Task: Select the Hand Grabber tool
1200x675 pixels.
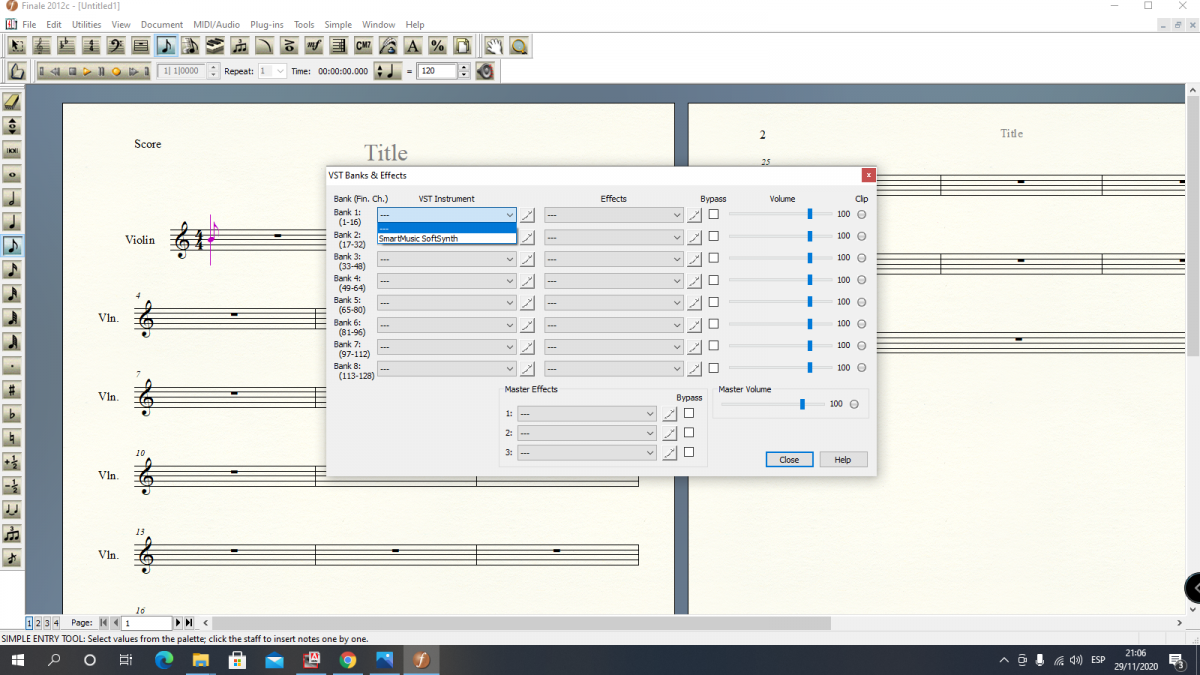Action: pos(494,46)
